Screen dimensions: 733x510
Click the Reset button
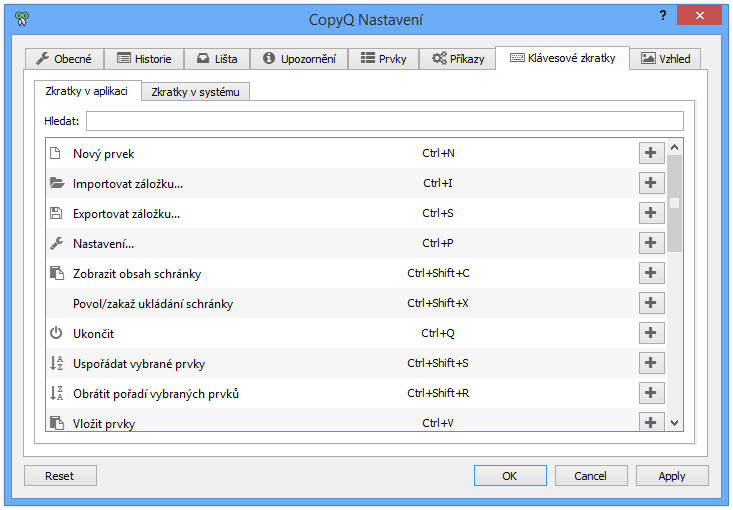[60, 476]
